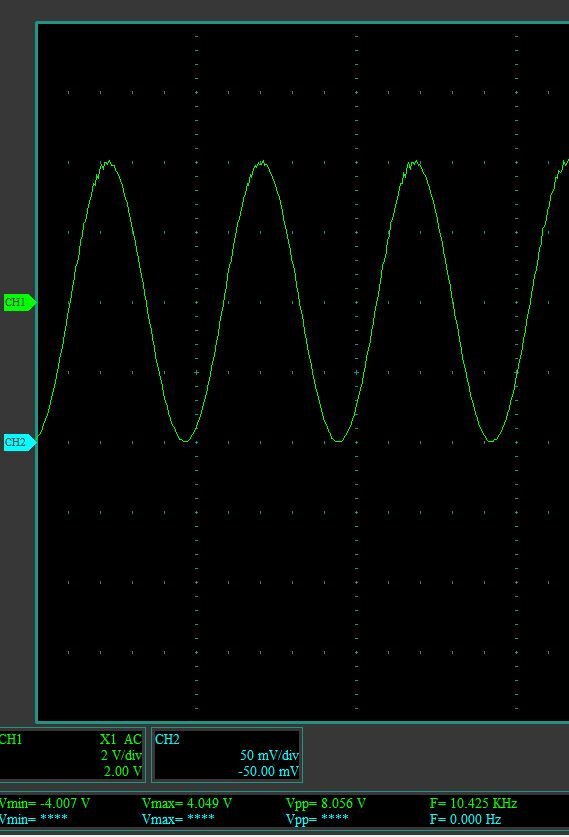
Task: Click the F= 0.000 Hz CH2 readout
Action: click(465, 819)
